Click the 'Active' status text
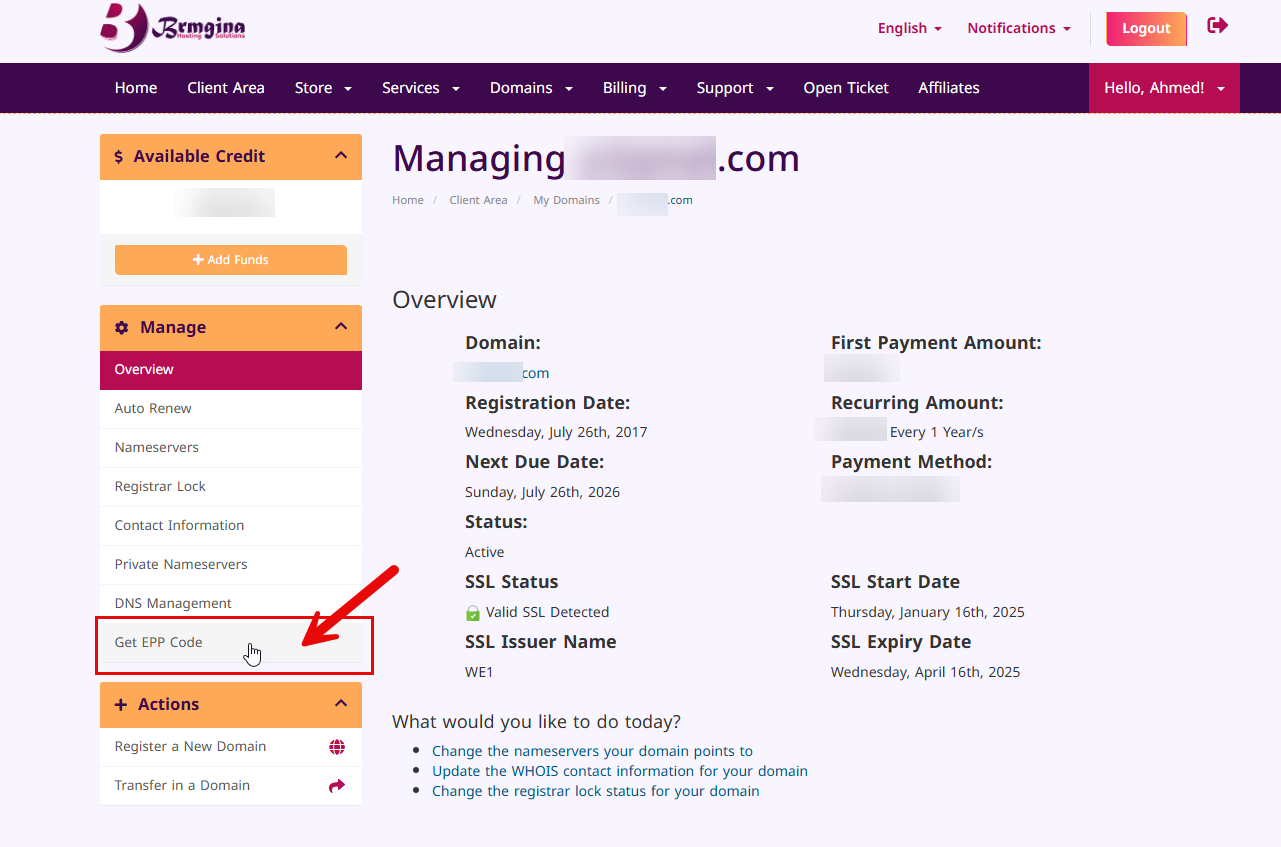Screen dimensions: 1281x847 485,552
